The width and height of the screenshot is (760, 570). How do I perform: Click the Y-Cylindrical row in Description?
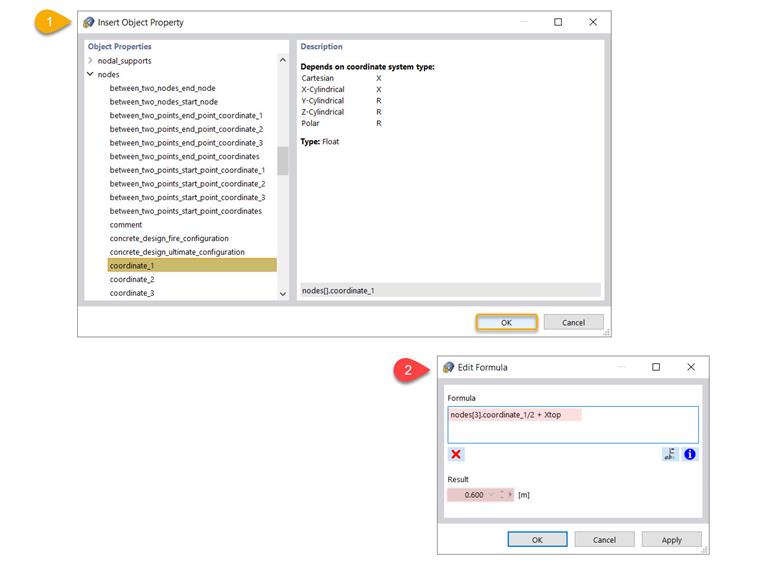pos(341,100)
